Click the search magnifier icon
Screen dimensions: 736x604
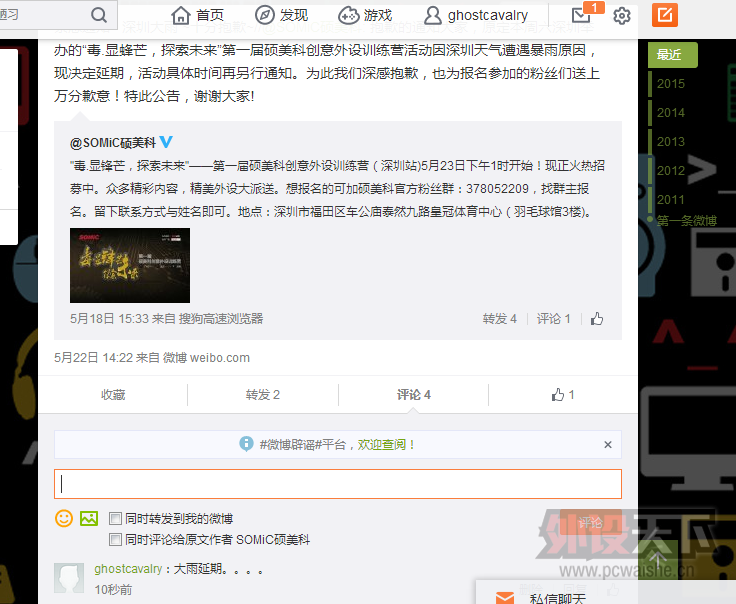click(99, 15)
